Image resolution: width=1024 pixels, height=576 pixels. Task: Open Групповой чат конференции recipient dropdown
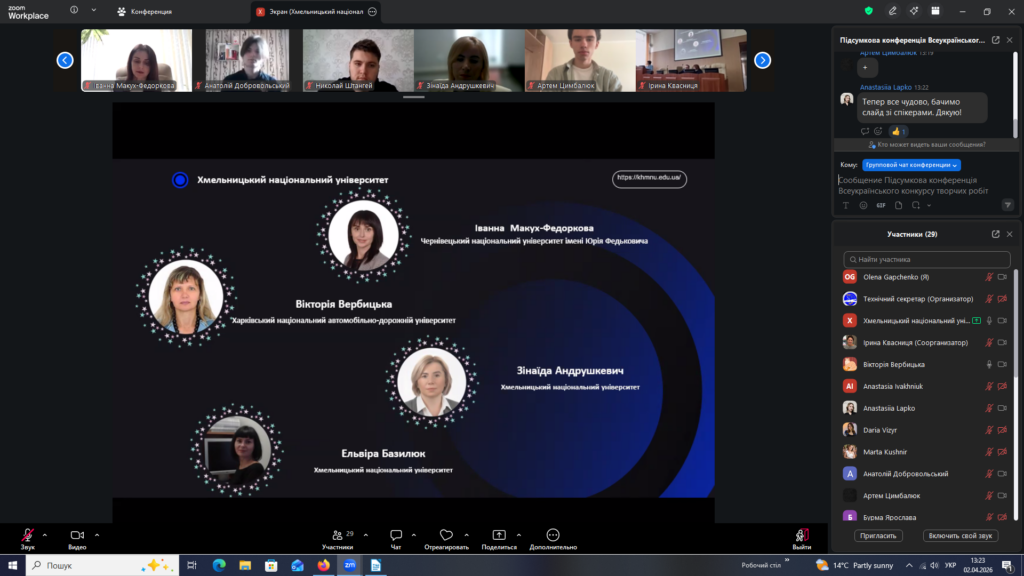(925, 165)
